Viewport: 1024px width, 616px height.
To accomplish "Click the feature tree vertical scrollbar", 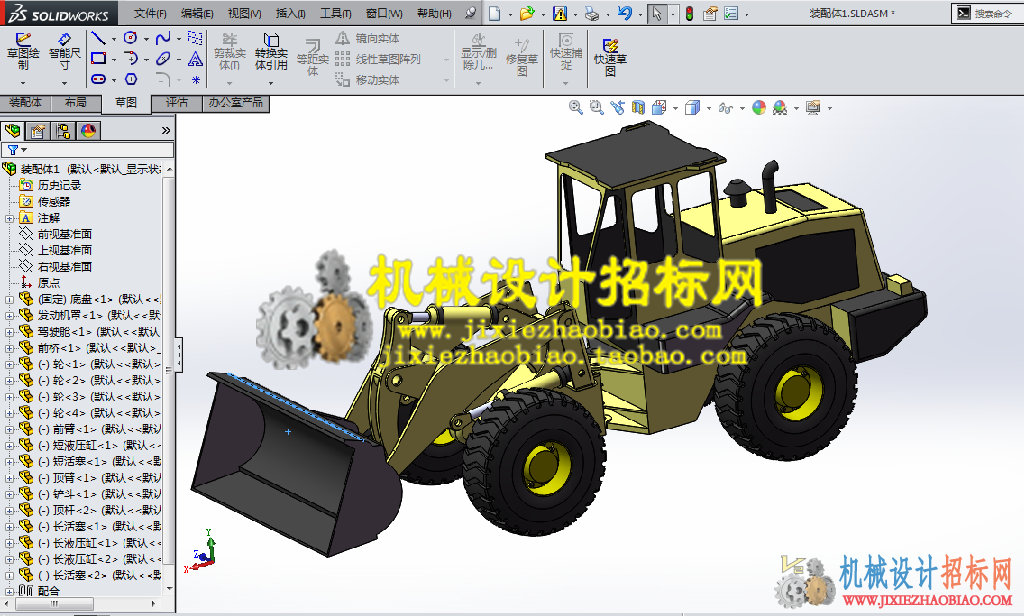I will [x=169, y=372].
